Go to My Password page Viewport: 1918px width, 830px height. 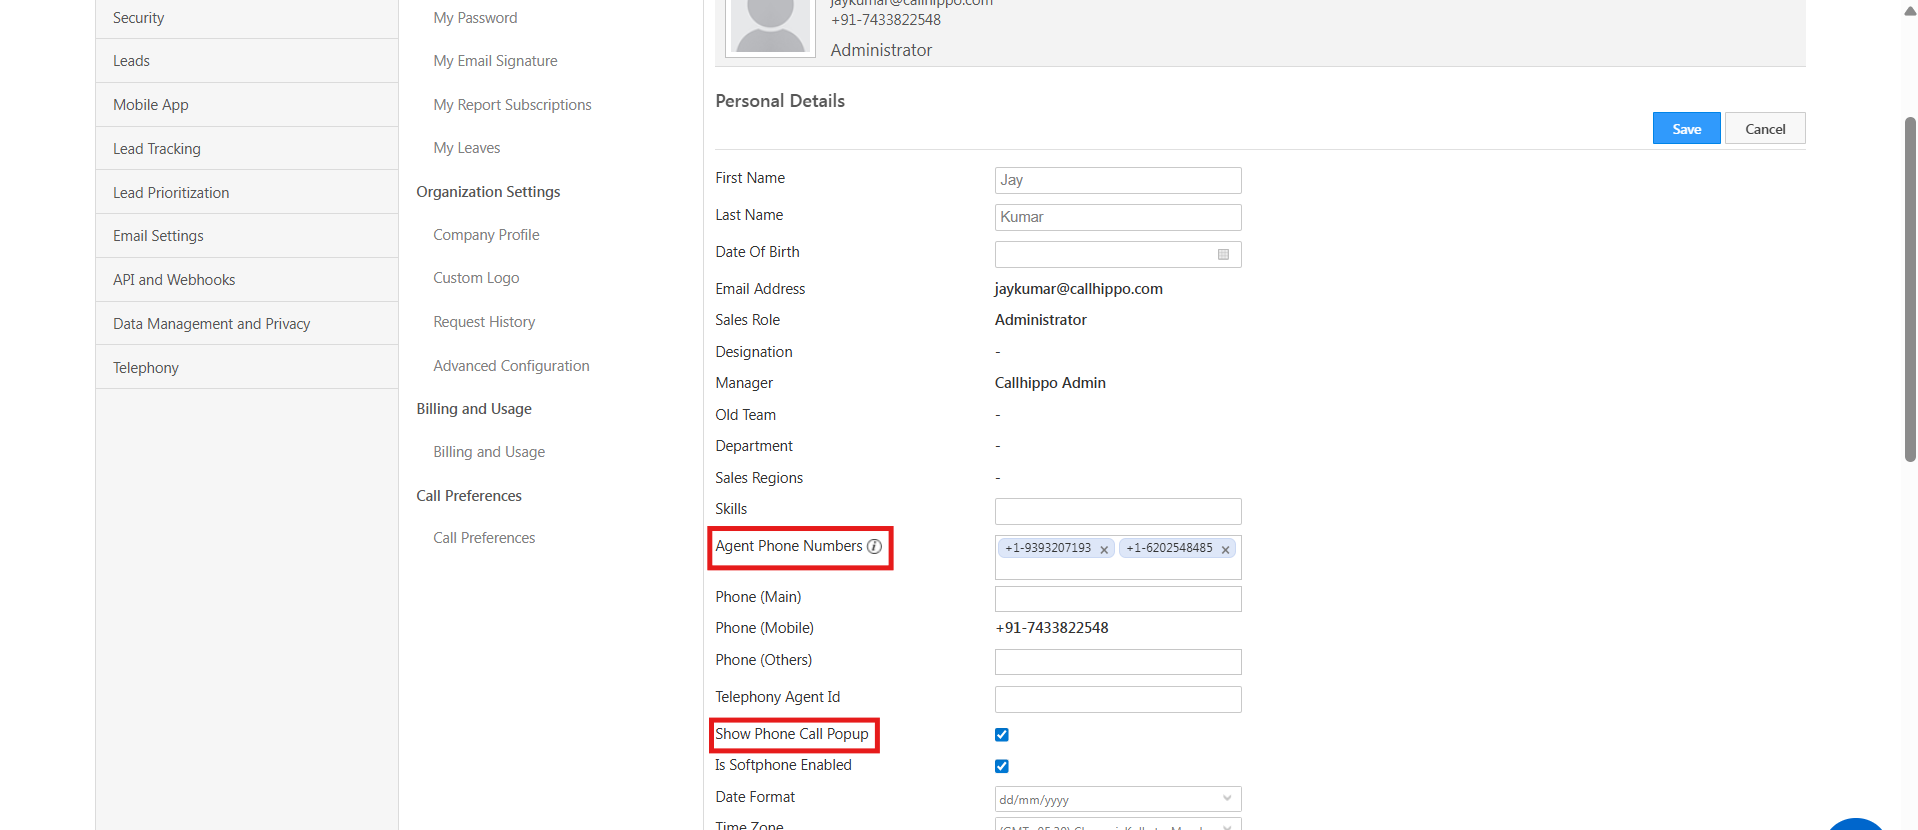coord(475,18)
